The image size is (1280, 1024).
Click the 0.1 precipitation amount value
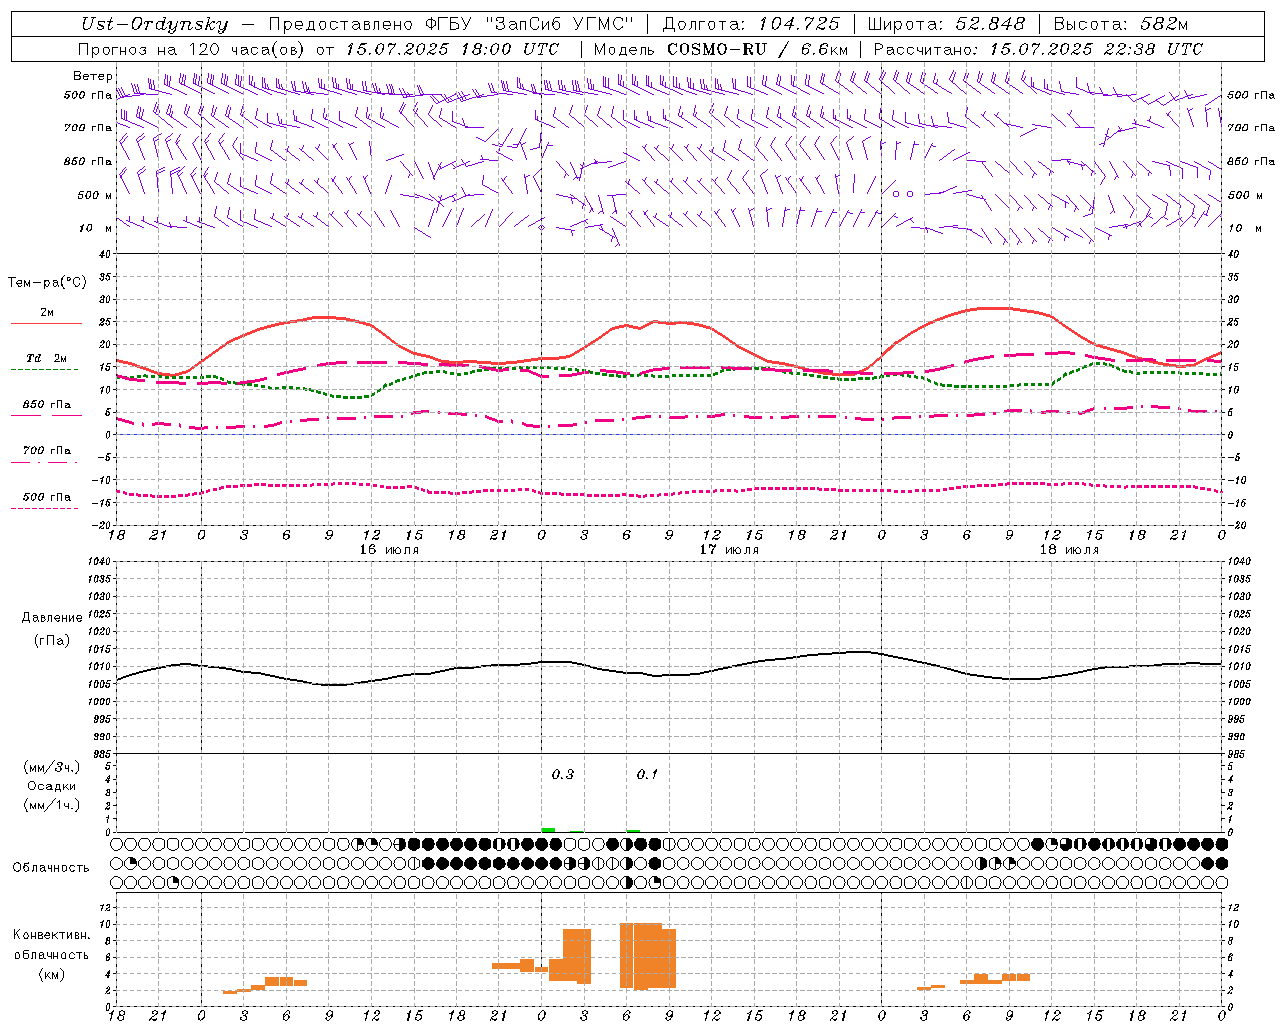tap(647, 774)
